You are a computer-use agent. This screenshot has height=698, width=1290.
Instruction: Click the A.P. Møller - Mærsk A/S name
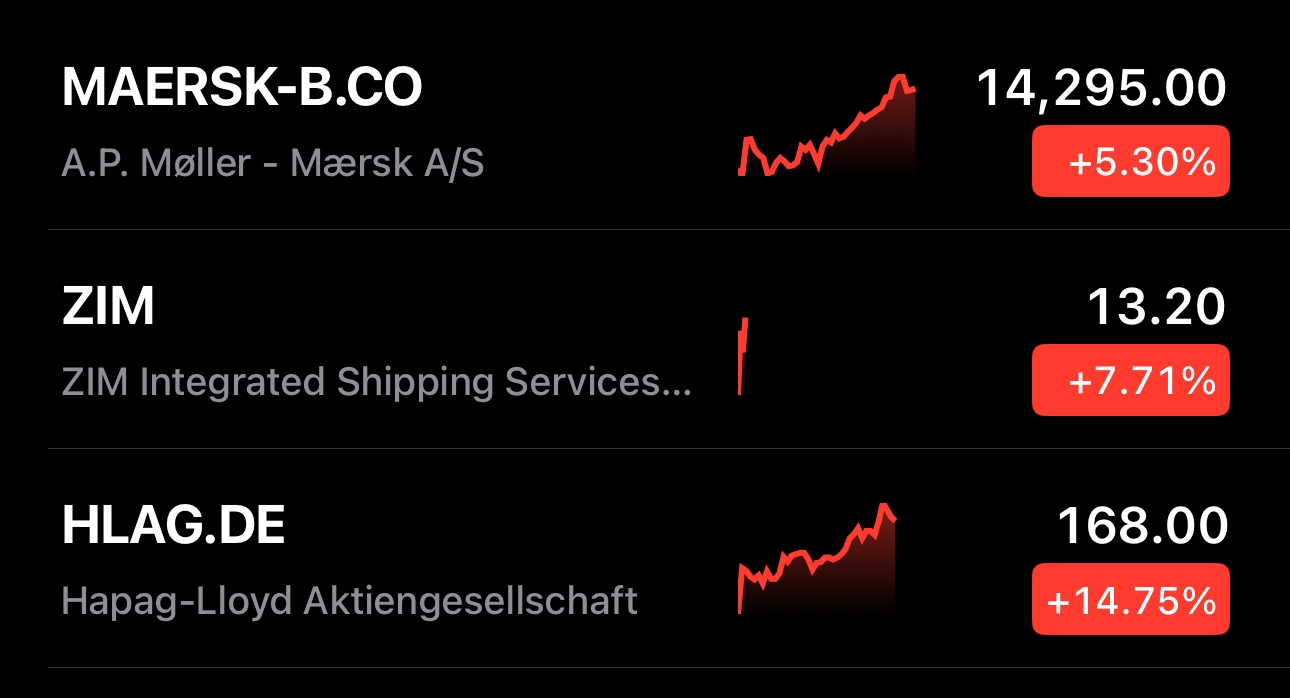pyautogui.click(x=272, y=162)
